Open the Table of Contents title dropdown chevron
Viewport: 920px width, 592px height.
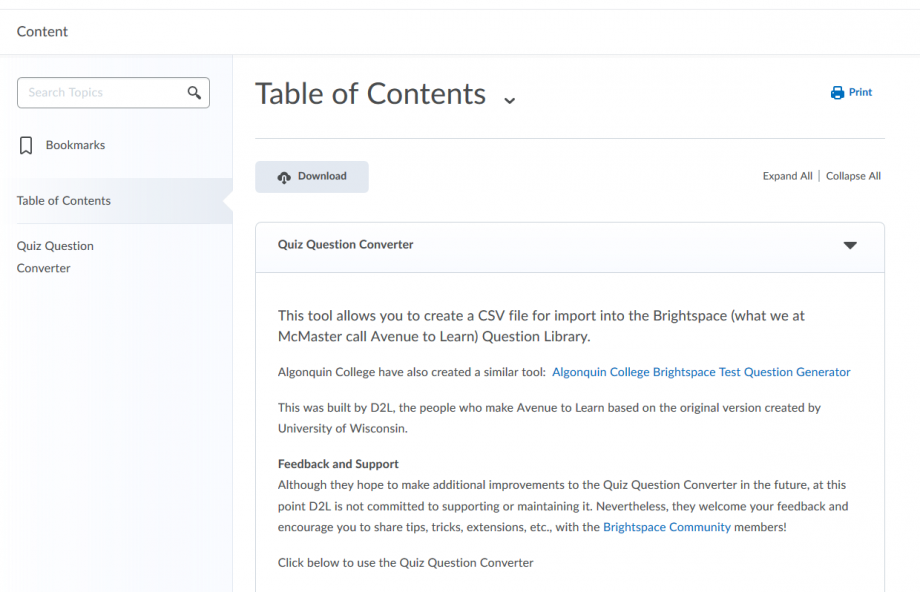tap(510, 101)
